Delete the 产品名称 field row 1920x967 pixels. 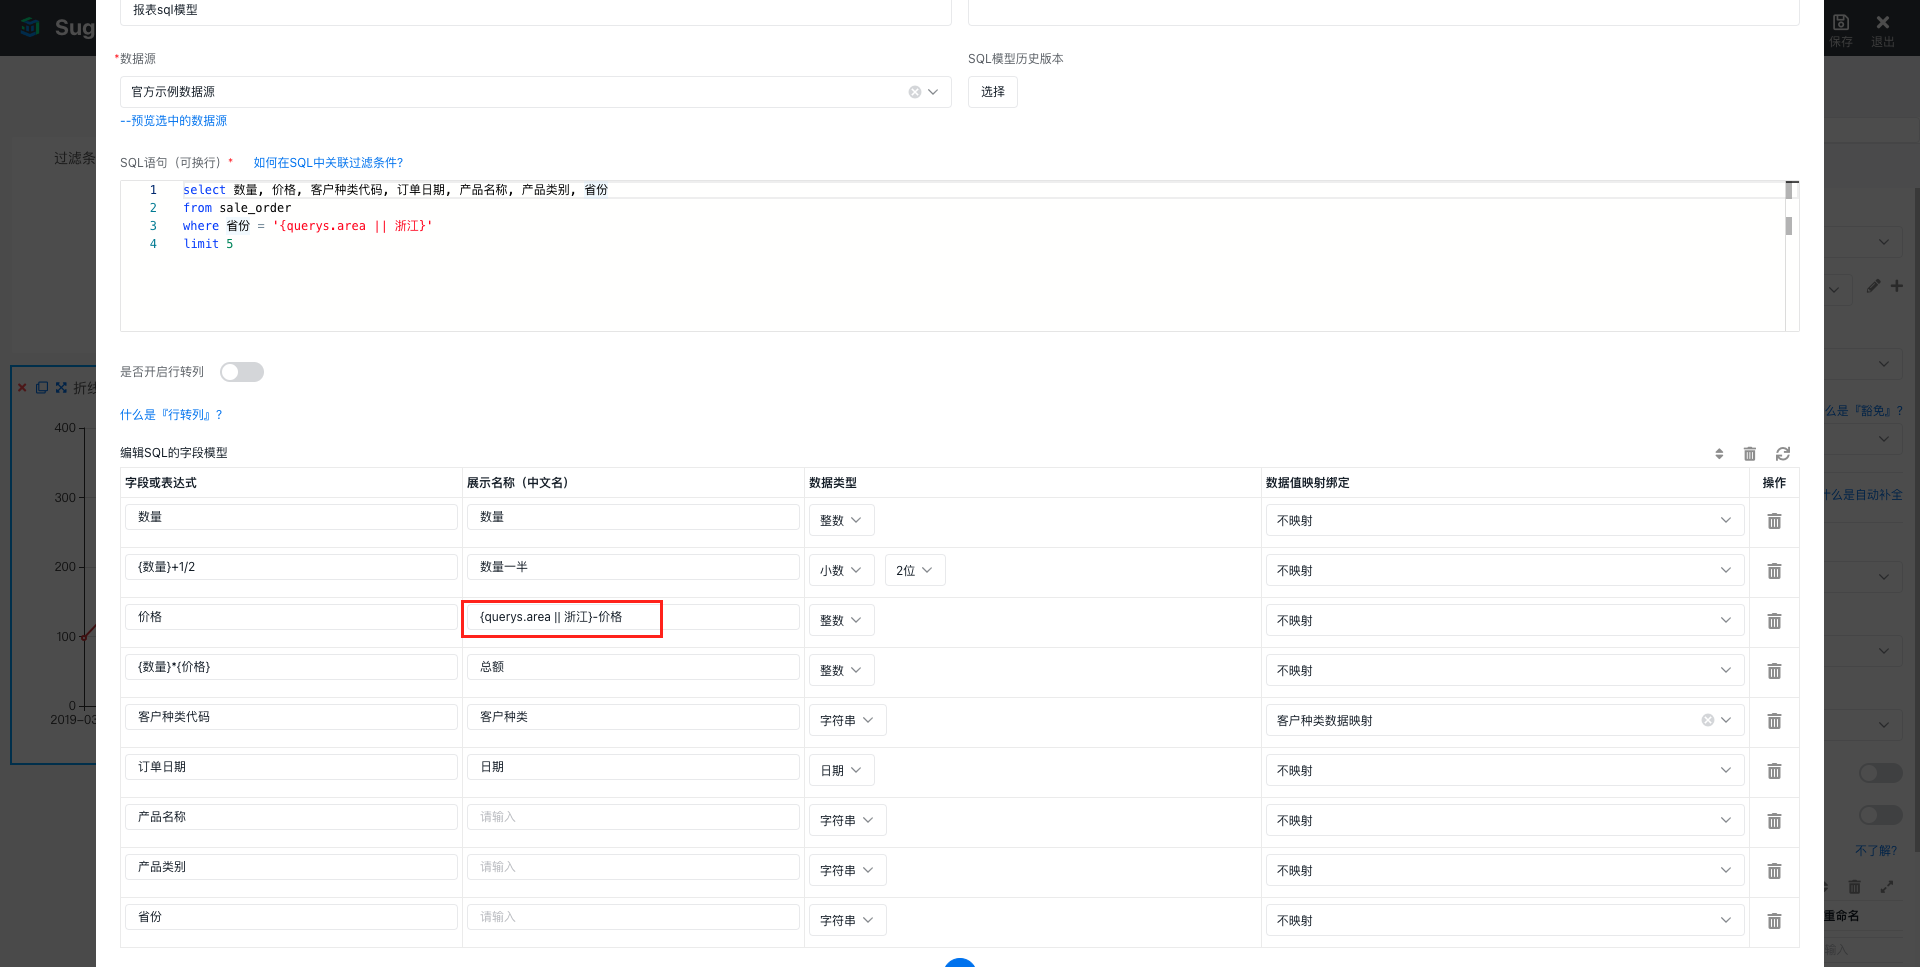pyautogui.click(x=1774, y=821)
